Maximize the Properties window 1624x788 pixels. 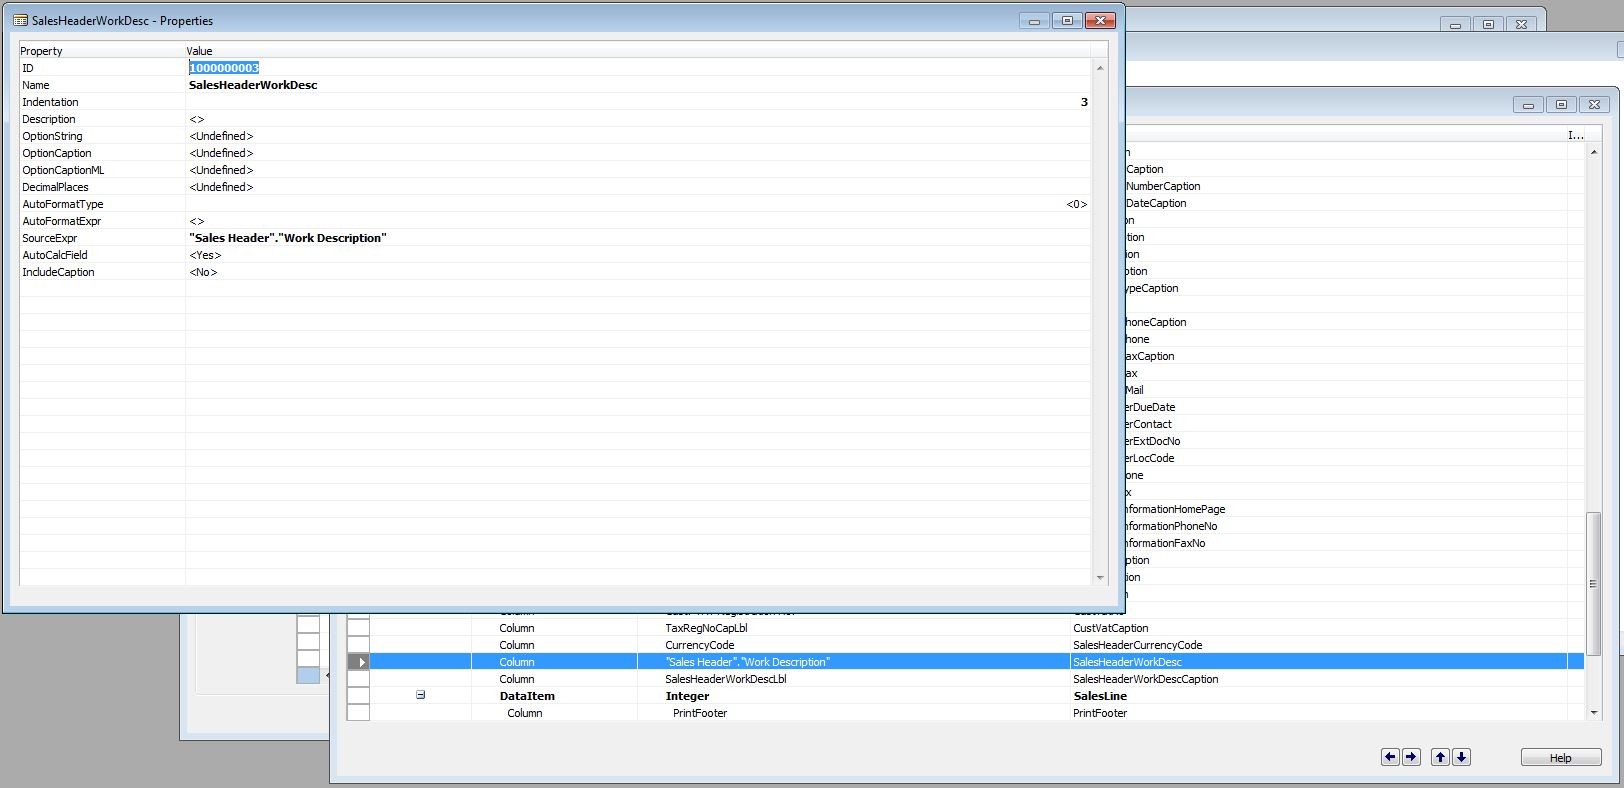click(x=1067, y=20)
